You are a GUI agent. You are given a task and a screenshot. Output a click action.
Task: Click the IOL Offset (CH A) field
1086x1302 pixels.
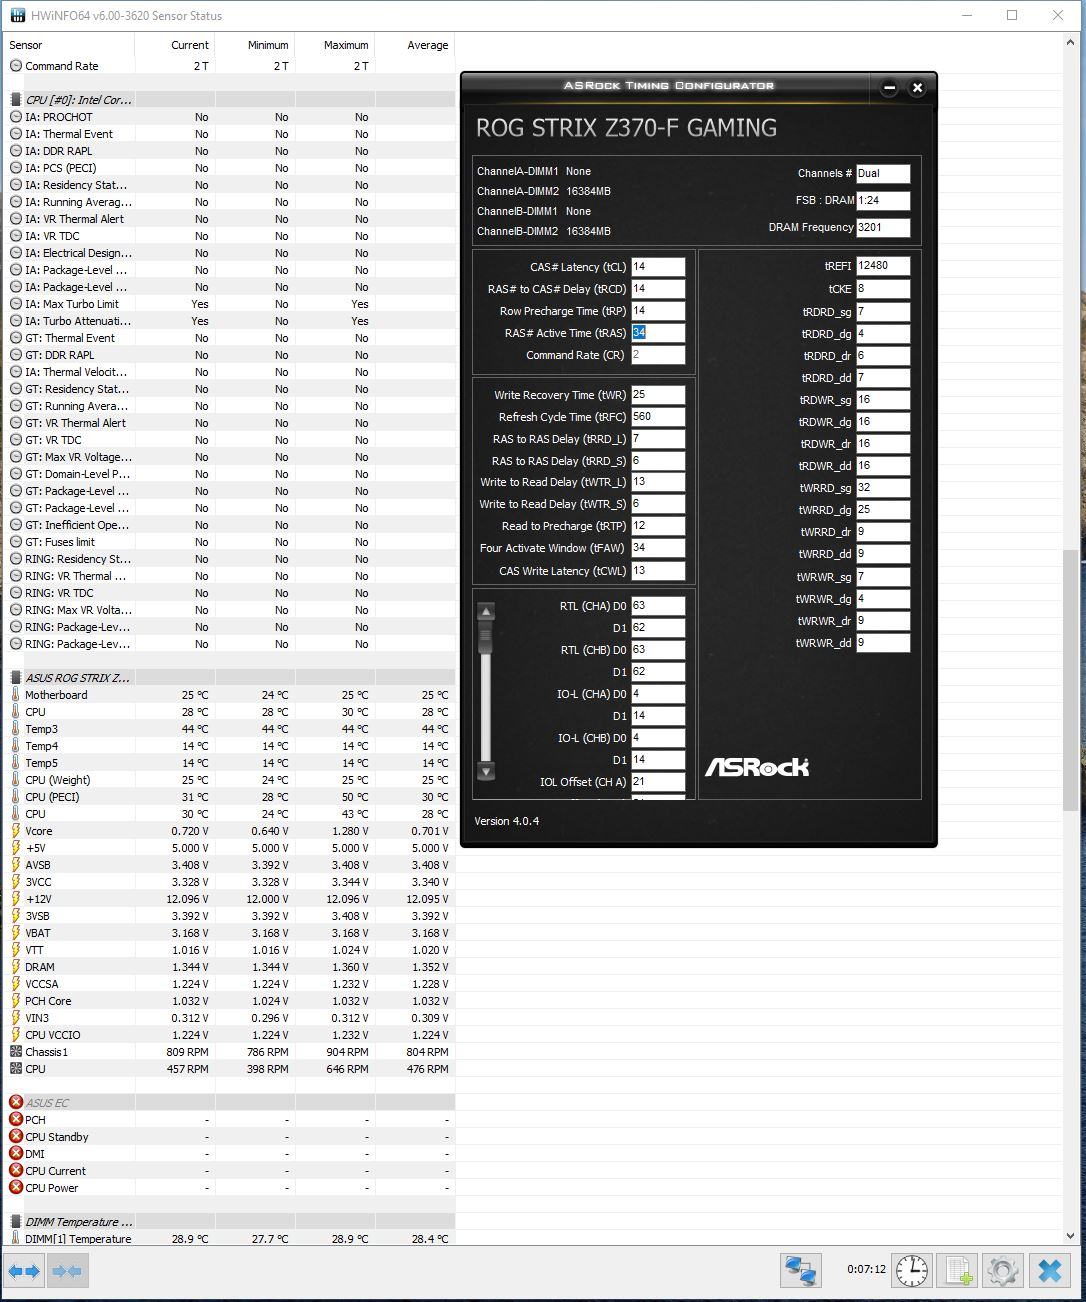coord(658,782)
